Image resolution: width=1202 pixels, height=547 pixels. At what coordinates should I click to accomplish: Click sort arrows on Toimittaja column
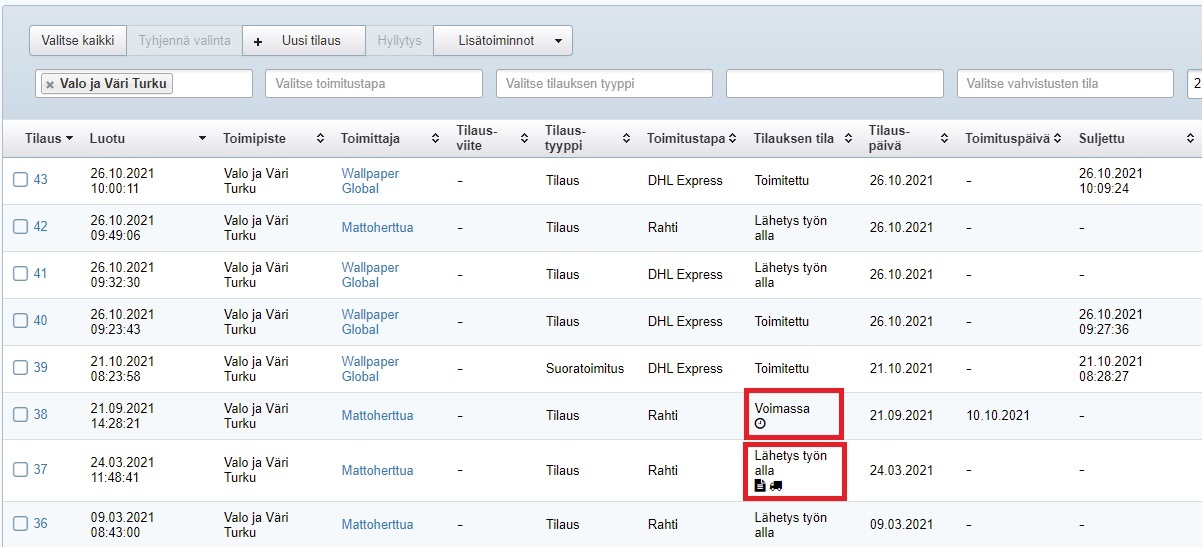coord(435,138)
